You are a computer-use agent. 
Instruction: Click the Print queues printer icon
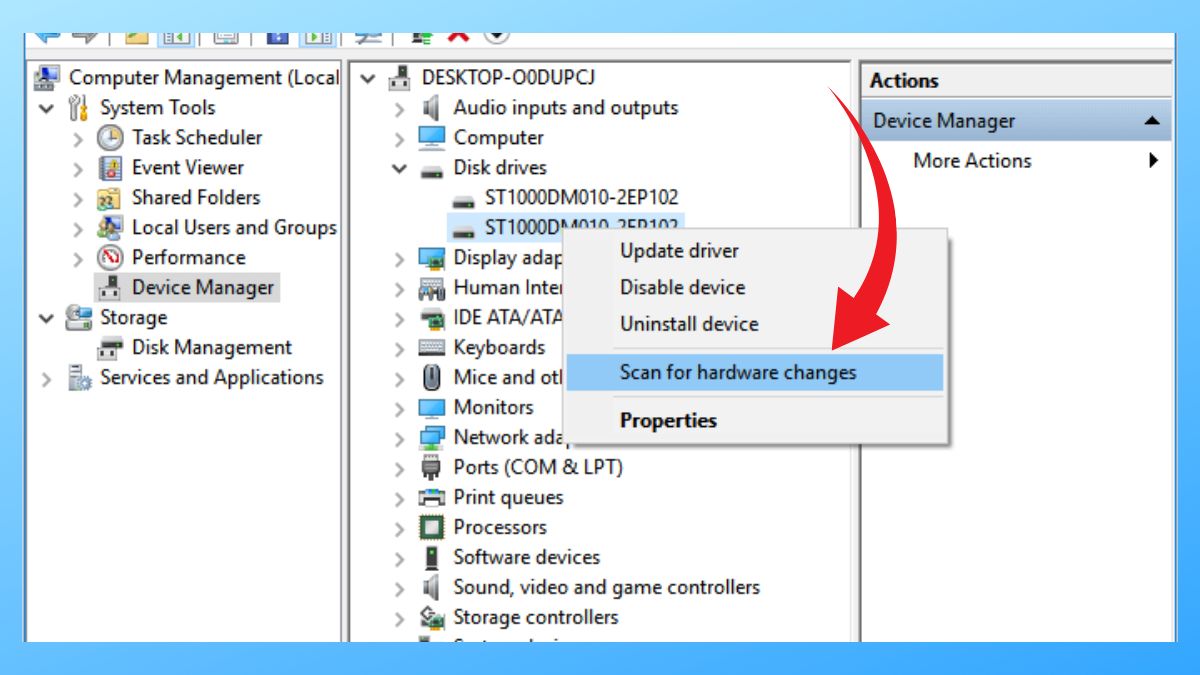coord(431,498)
